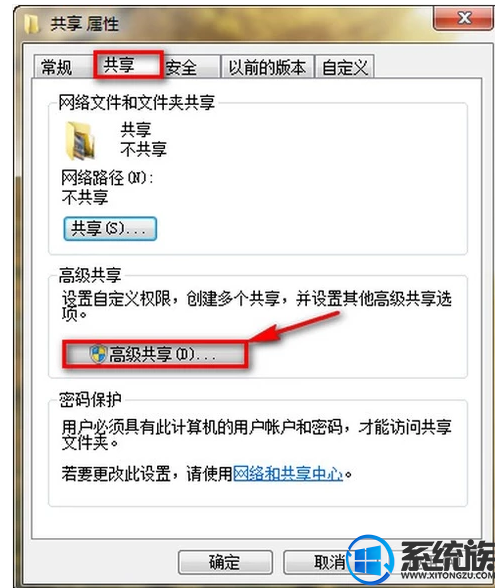Follow the 网络和共享中心 link
Viewport: 495px width, 588px height.
click(x=288, y=474)
